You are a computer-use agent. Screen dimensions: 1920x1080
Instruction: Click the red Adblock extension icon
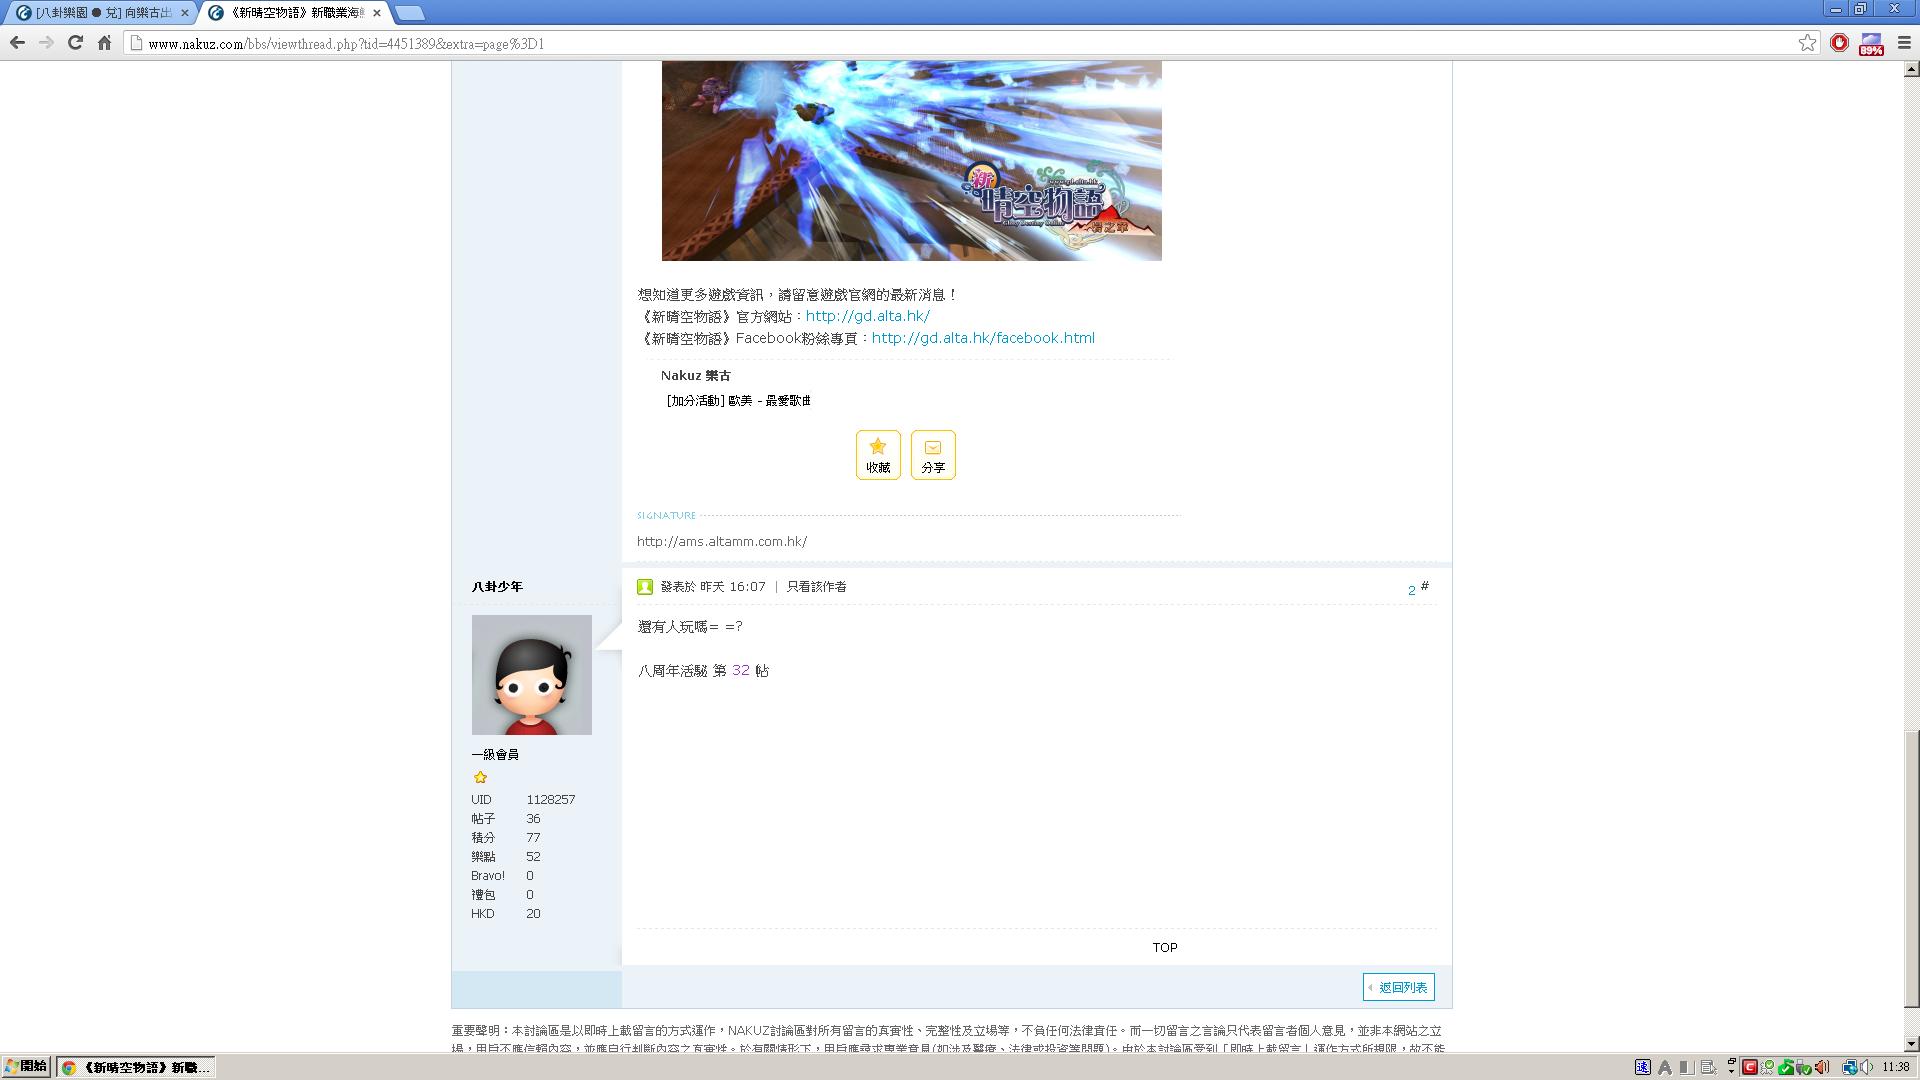point(1839,43)
